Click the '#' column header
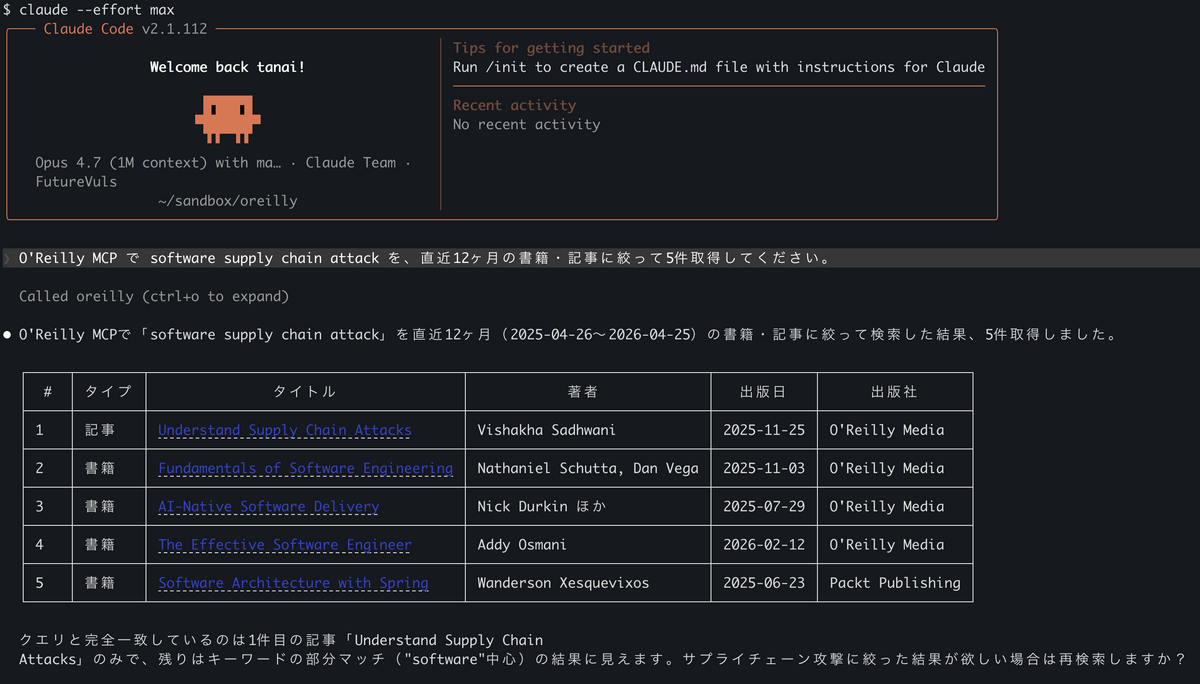Viewport: 1200px width, 684px height. pyautogui.click(x=47, y=392)
